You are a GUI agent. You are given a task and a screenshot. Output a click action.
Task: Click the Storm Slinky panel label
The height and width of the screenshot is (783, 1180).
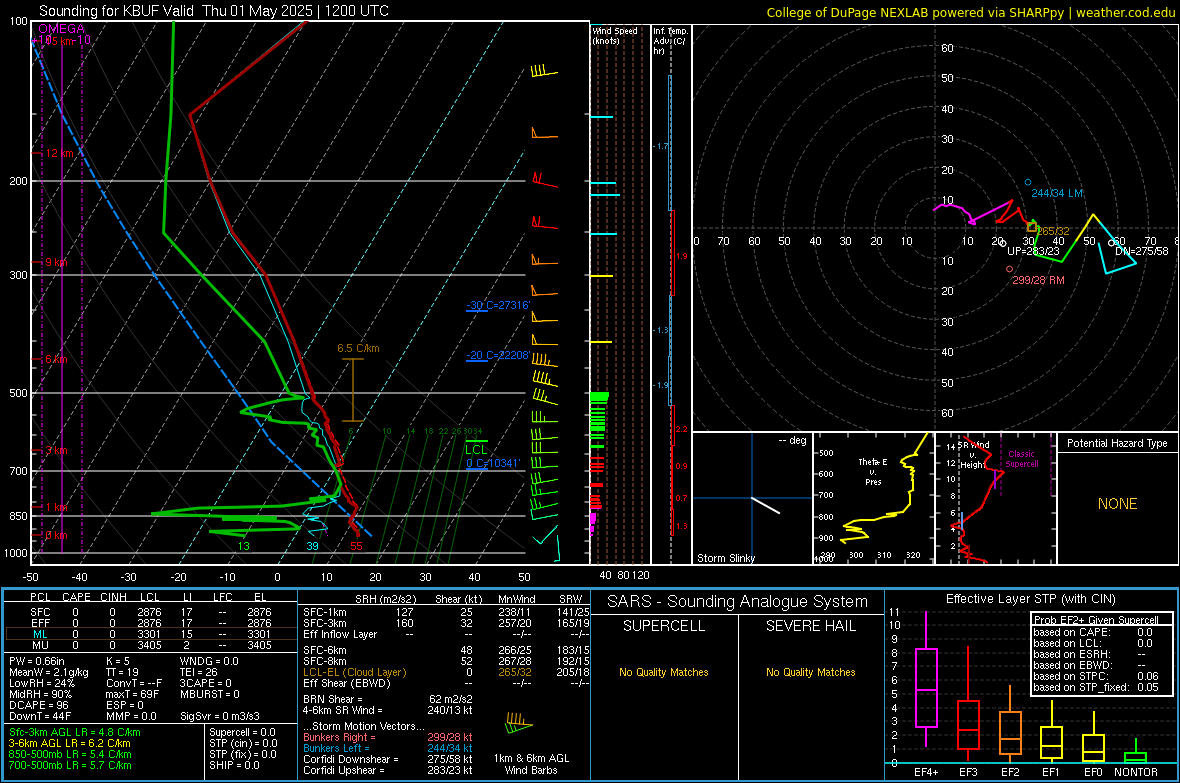point(725,558)
